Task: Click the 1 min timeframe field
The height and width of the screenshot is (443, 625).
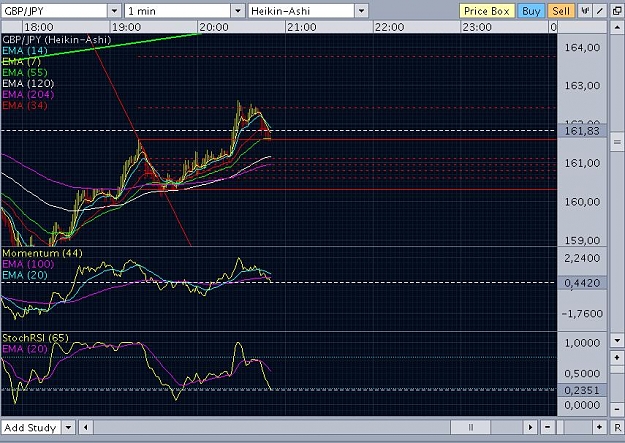Action: tap(178, 11)
